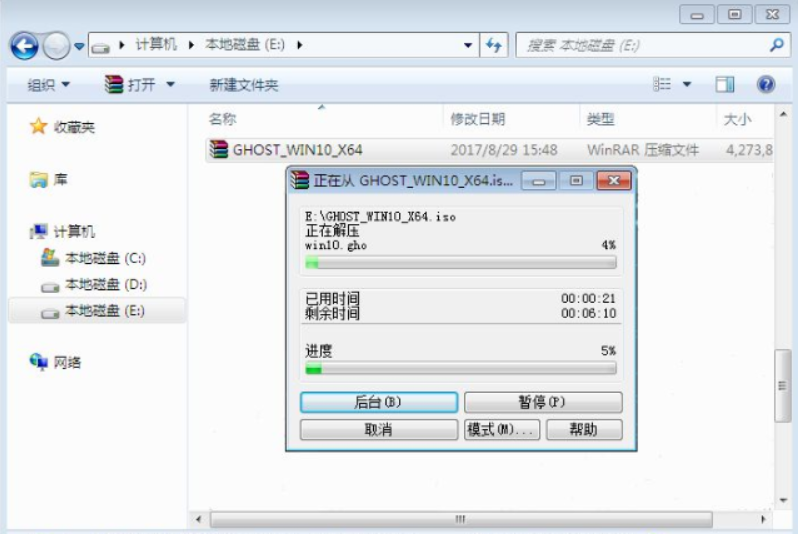Click the E:\GHOST_WIN10_X64.iso path text

(x=380, y=217)
